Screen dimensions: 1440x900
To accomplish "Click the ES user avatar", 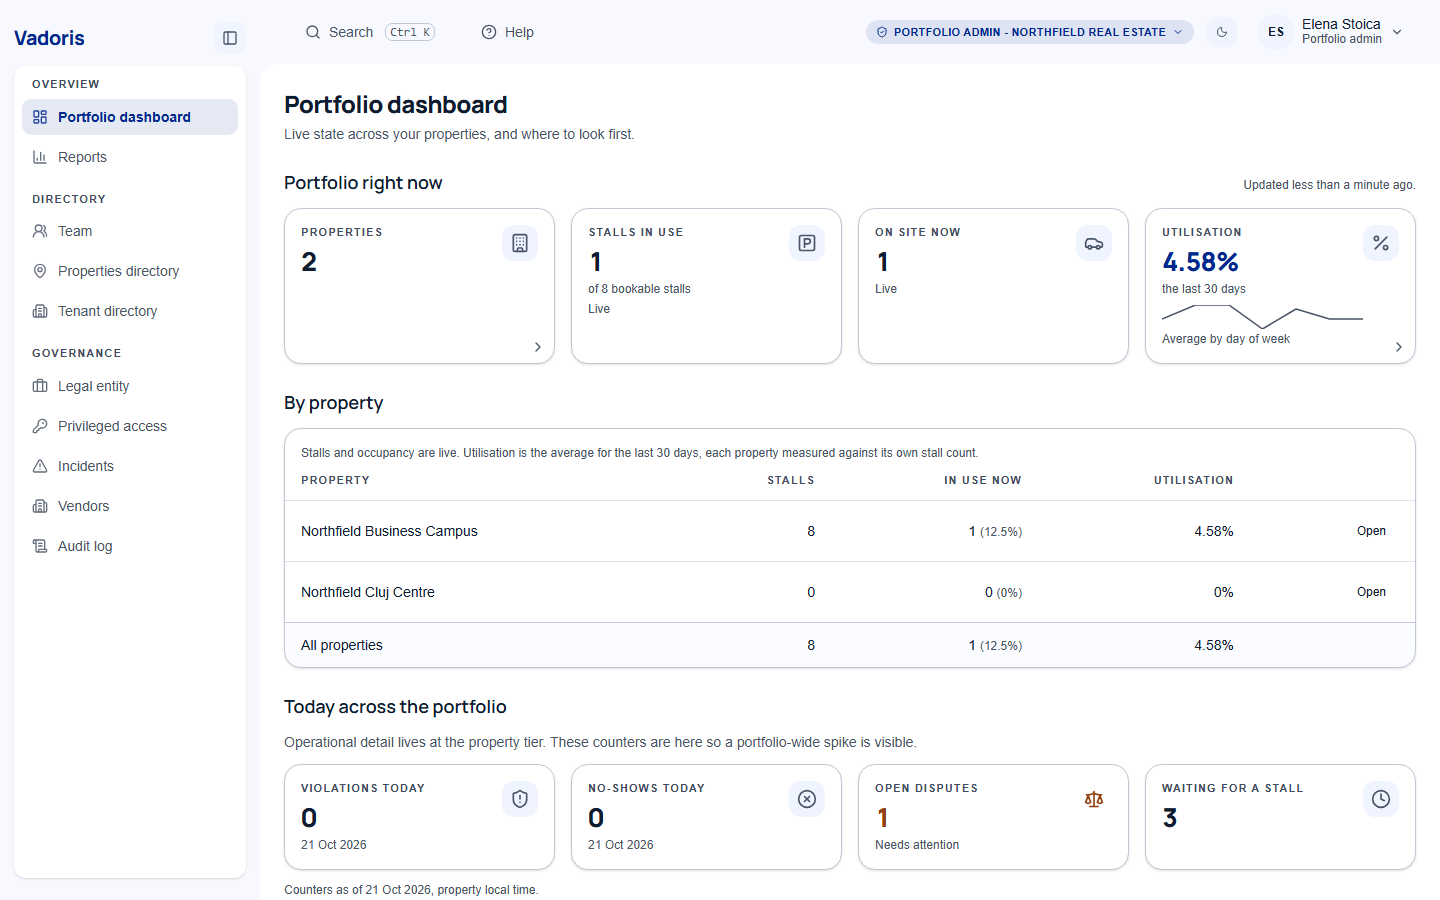I will 1276,32.
